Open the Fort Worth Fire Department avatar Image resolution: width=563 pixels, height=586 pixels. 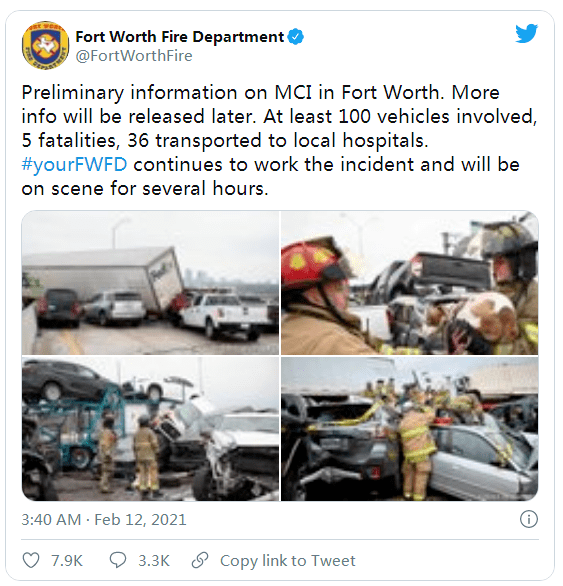(46, 45)
